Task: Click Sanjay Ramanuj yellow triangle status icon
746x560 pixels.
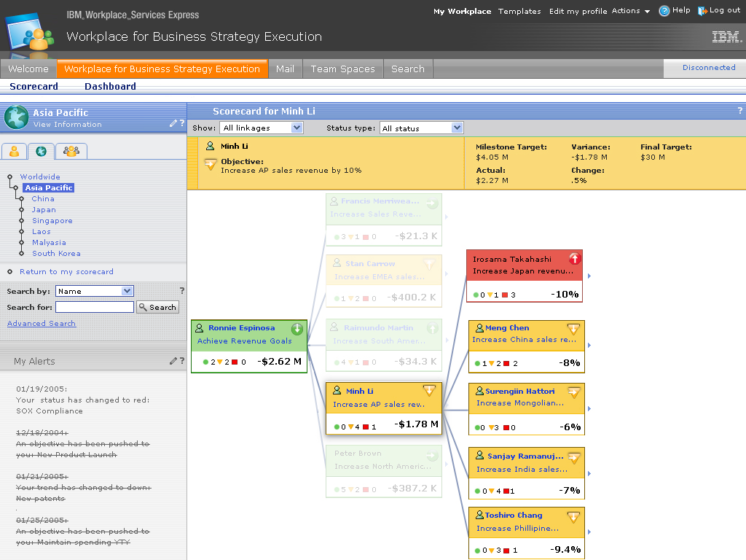Action: (574, 458)
